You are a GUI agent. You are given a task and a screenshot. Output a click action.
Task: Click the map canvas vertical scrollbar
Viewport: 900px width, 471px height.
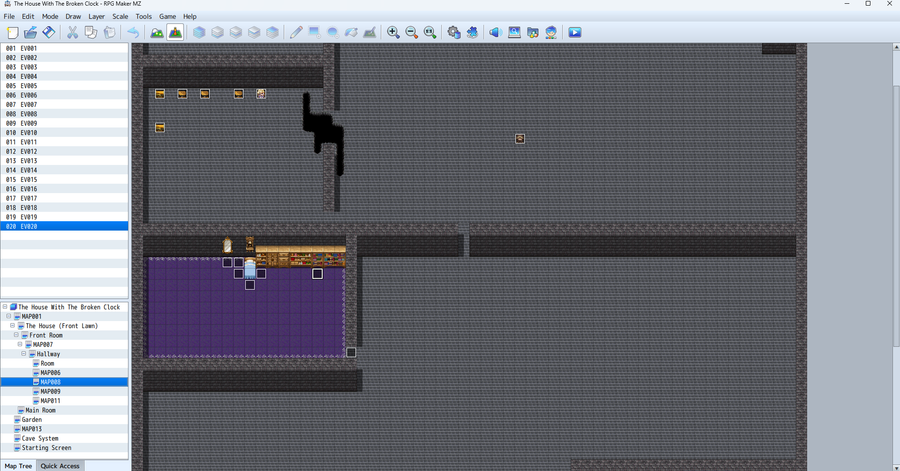[896, 215]
